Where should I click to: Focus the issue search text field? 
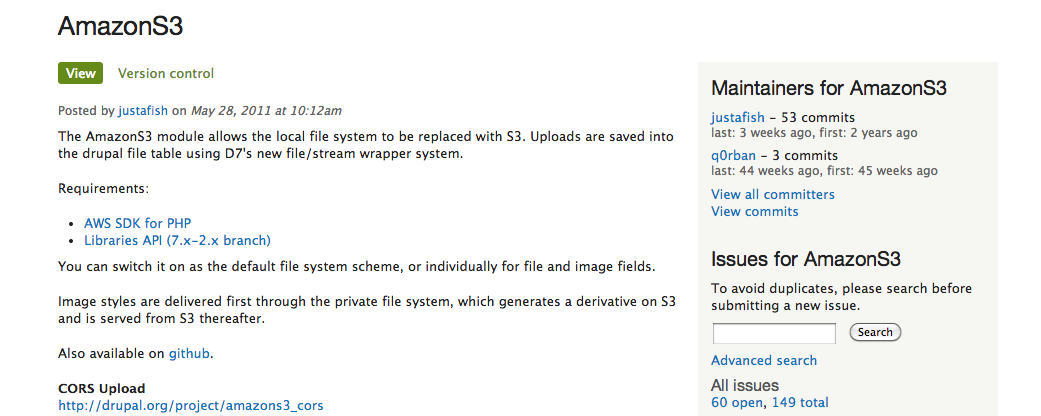click(774, 333)
